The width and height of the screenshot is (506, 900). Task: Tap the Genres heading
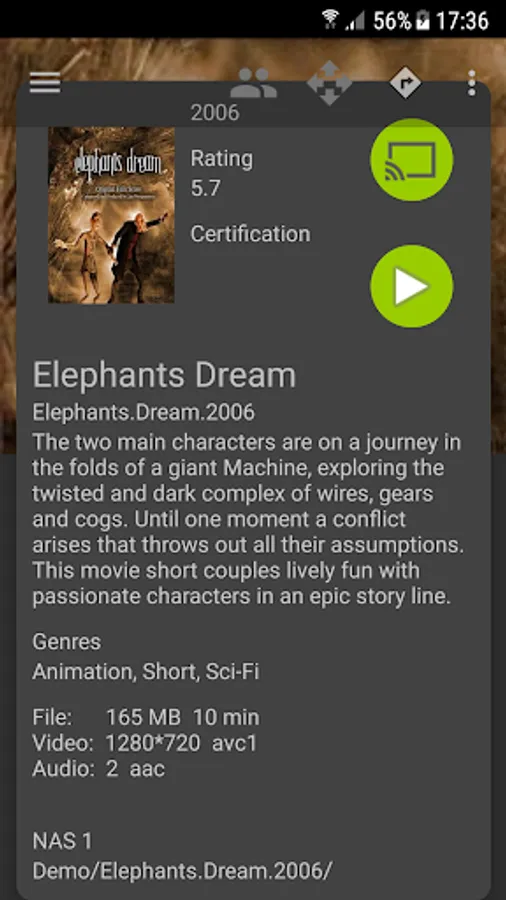click(67, 642)
